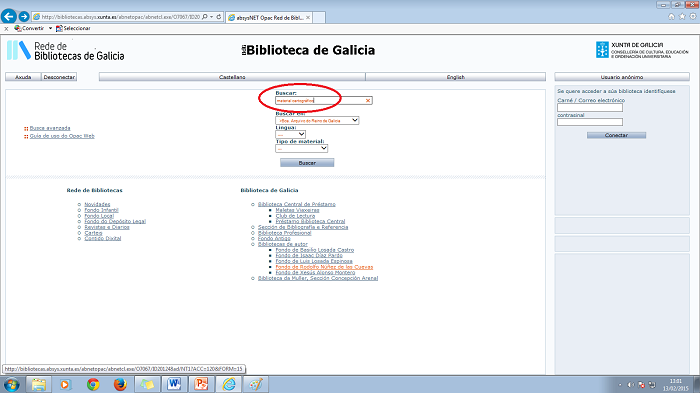Launch Google Chrome from the taskbar
This screenshot has height=393, width=700.
coord(93,384)
